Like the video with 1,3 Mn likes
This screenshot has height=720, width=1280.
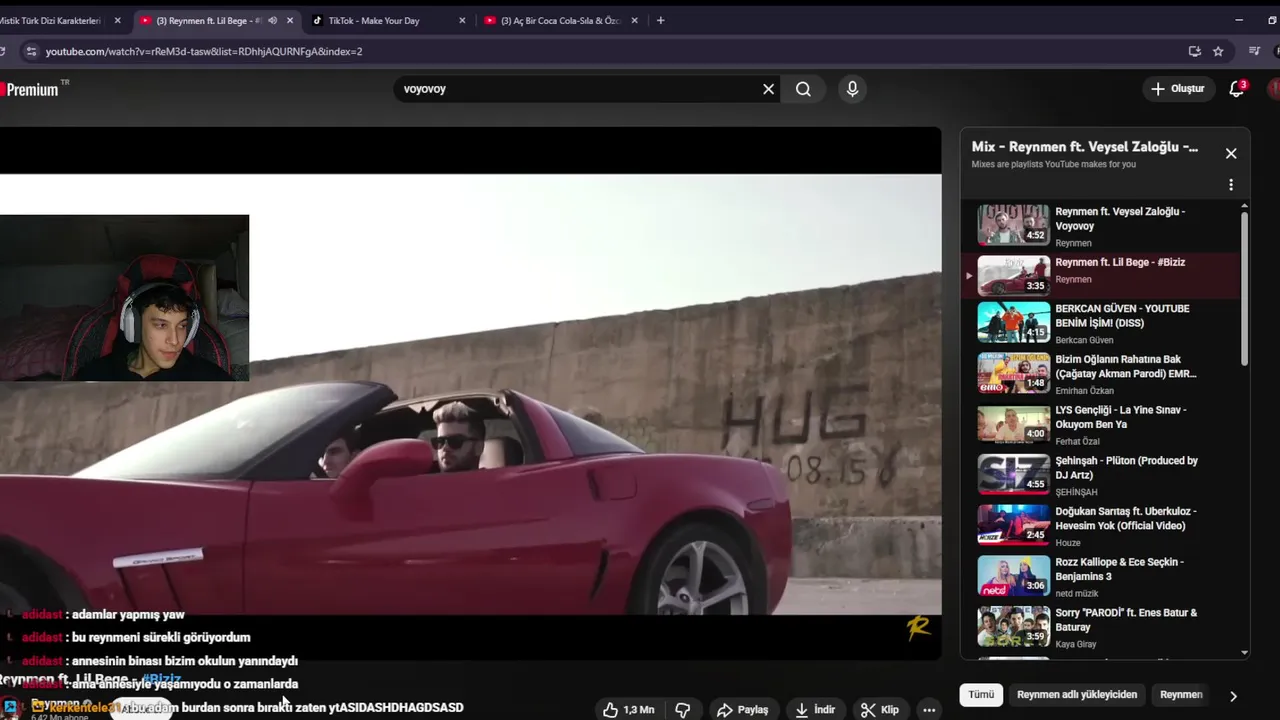coord(629,710)
